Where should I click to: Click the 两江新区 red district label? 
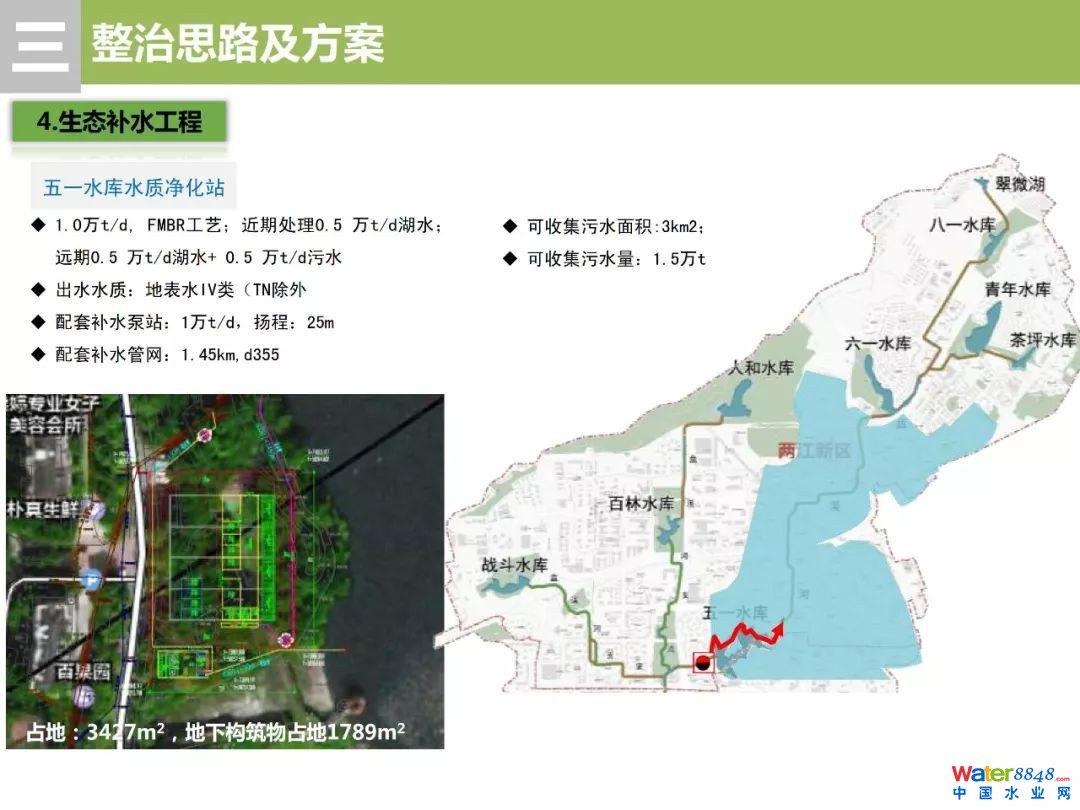[814, 451]
